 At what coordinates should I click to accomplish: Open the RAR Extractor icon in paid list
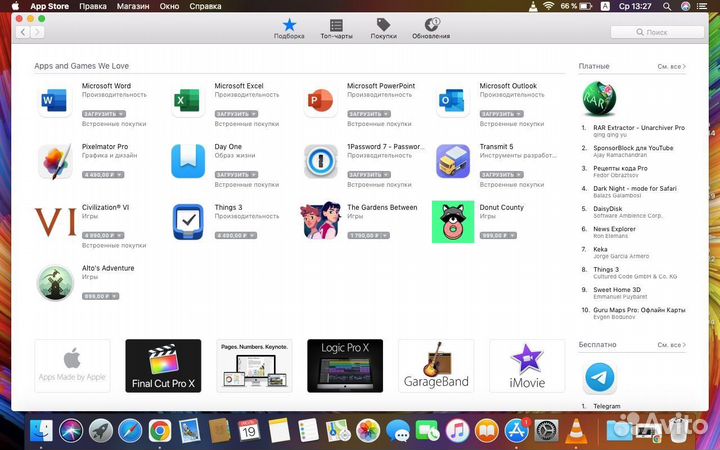[x=599, y=99]
